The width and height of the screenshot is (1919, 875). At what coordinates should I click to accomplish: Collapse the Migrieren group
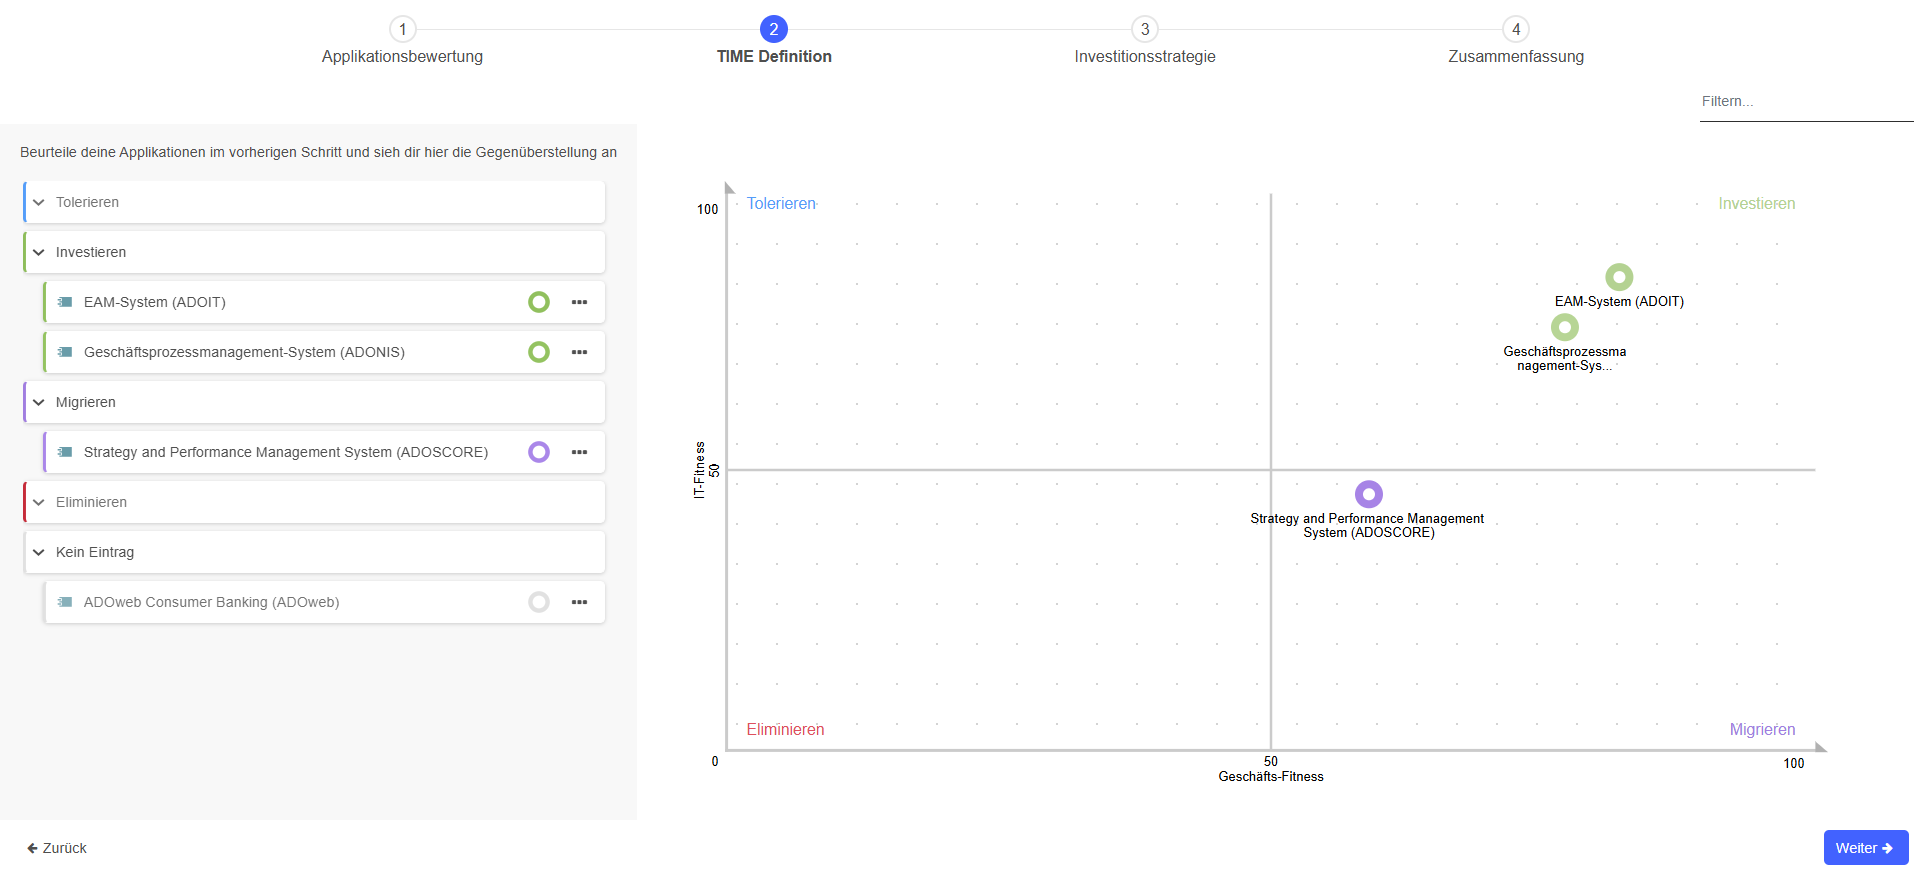(x=39, y=402)
